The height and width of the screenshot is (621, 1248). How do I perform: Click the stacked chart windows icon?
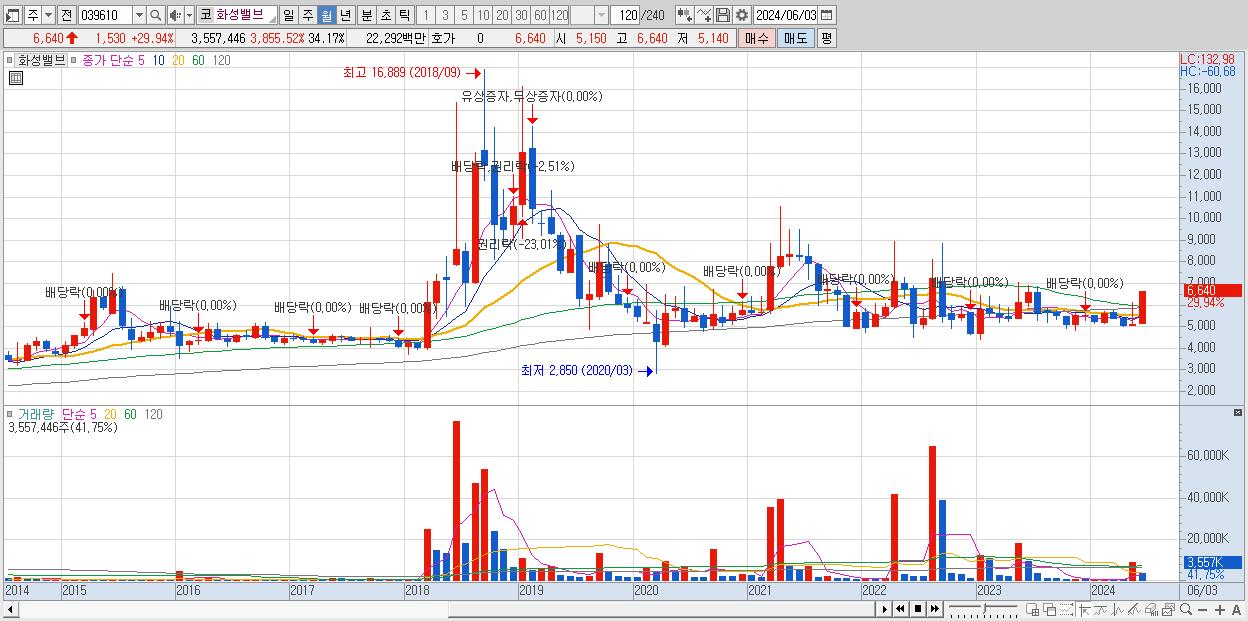coord(1168,609)
